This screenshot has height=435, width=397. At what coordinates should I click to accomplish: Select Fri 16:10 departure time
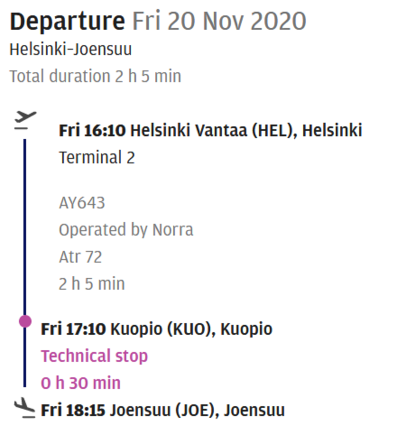92,130
